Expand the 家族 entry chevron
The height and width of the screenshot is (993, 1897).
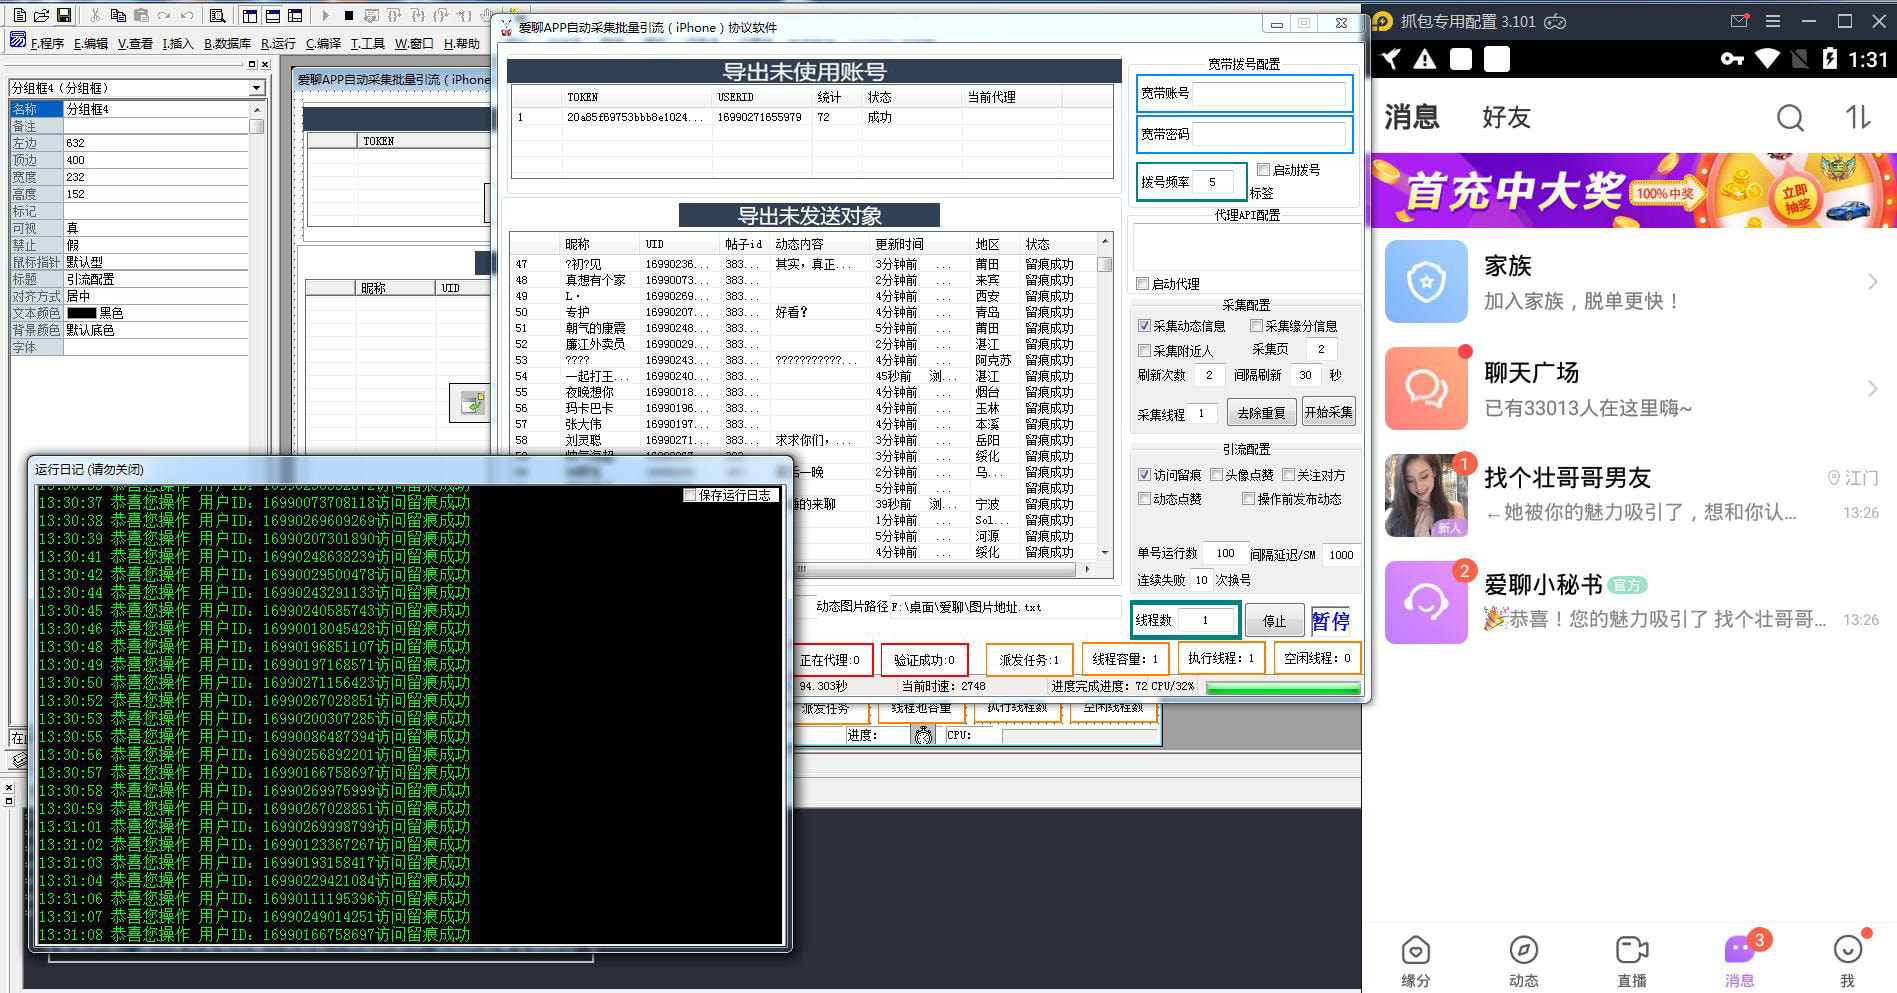click(x=1872, y=282)
